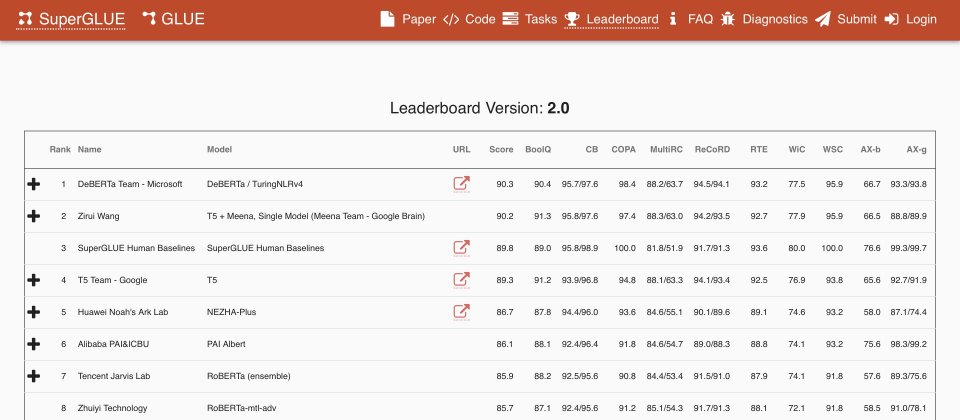The width and height of the screenshot is (960, 420).
Task: Click the ReCoRD column header
Action: (712, 149)
